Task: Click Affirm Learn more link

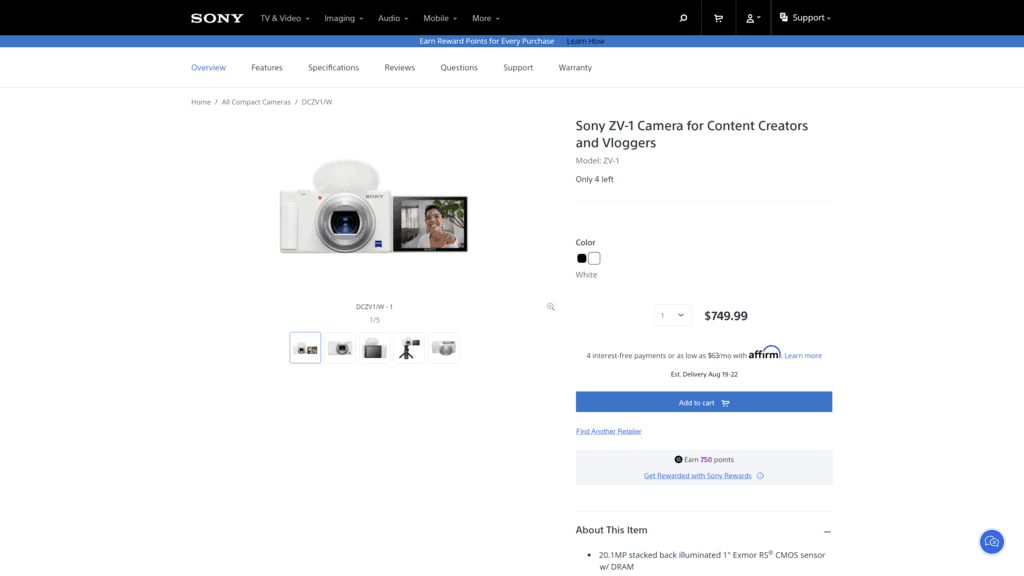Action: click(x=803, y=356)
